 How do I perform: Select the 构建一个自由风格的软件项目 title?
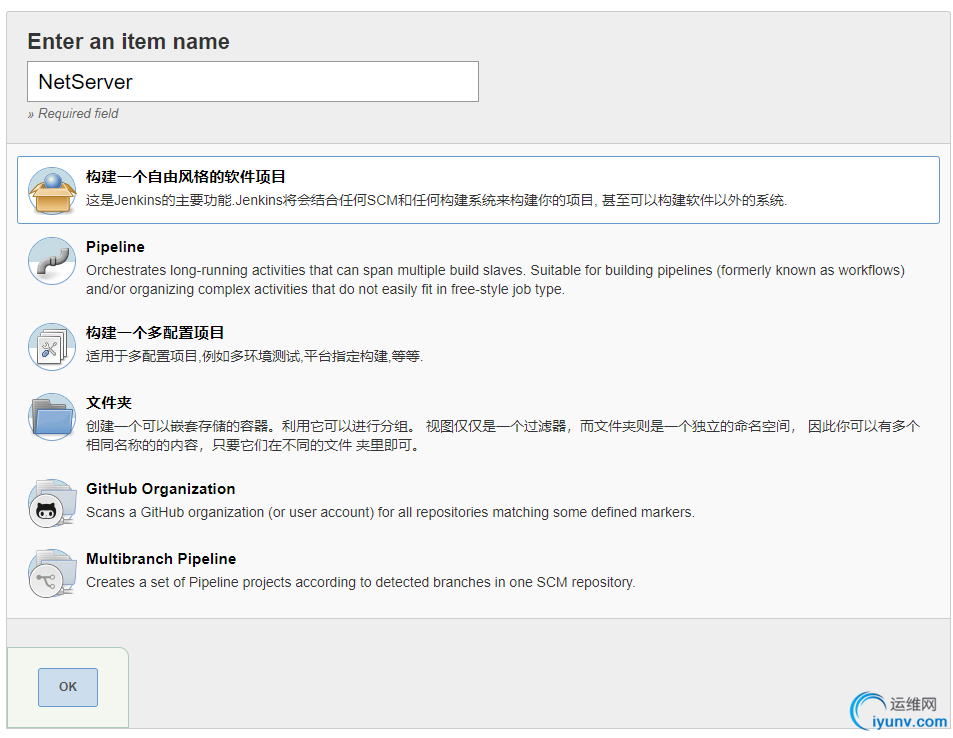click(x=186, y=177)
